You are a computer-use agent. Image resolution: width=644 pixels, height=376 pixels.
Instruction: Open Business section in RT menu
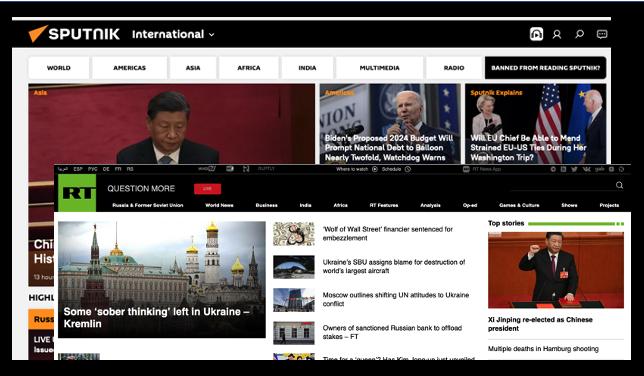tap(267, 205)
